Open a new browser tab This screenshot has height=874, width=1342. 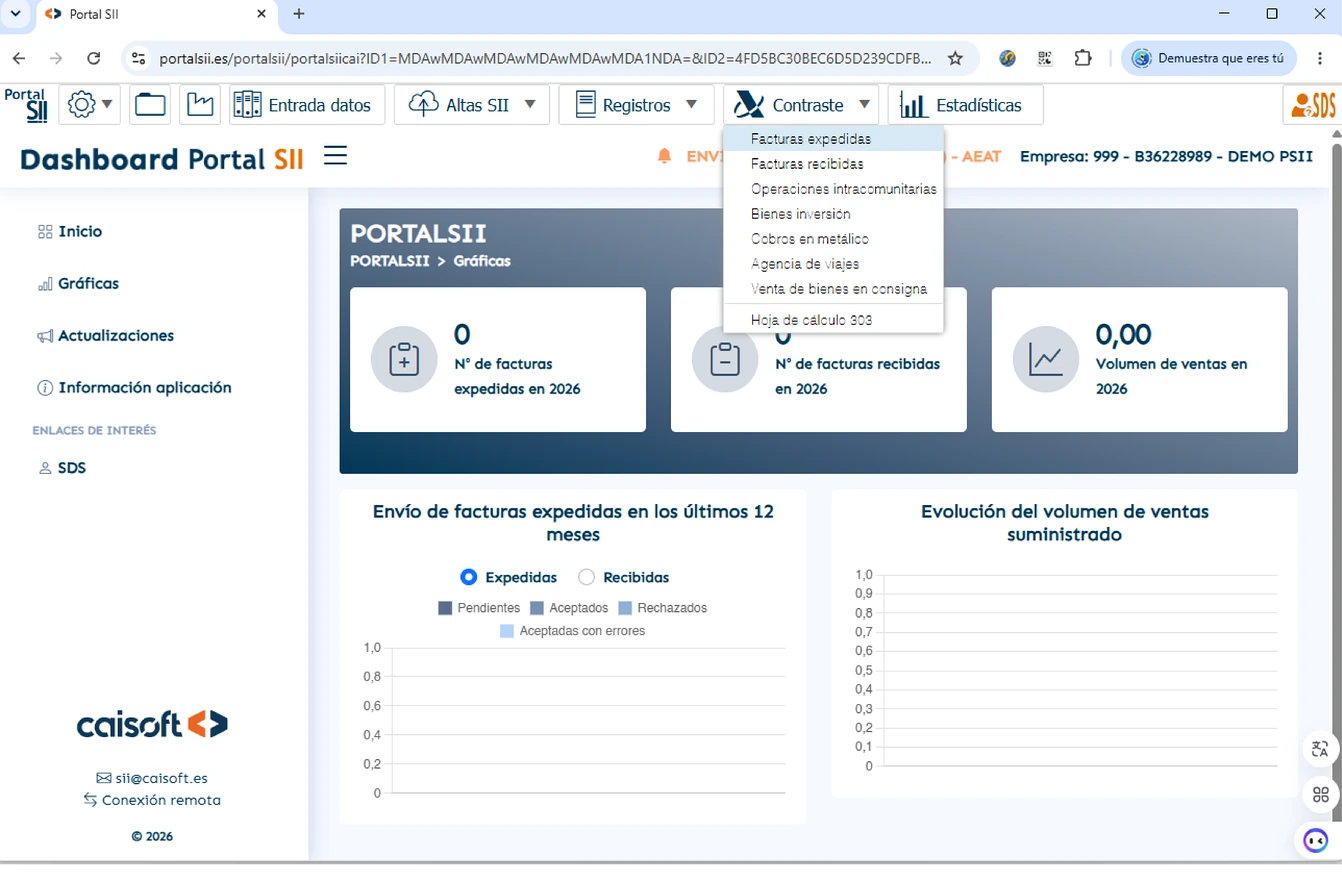tap(299, 14)
